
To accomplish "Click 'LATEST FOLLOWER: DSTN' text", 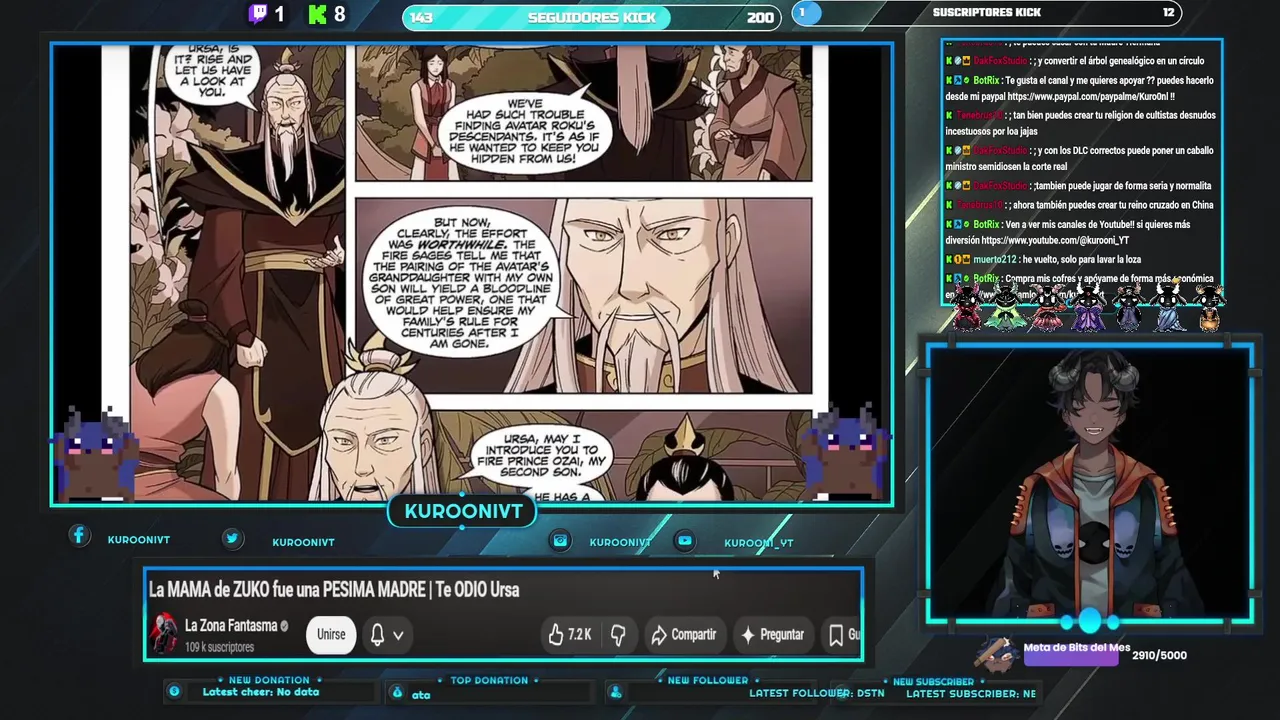I will tap(817, 693).
